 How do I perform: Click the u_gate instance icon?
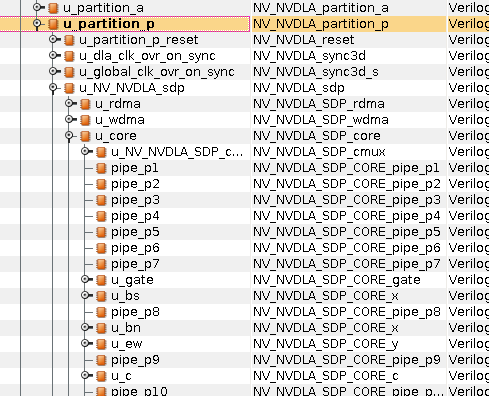(101, 280)
